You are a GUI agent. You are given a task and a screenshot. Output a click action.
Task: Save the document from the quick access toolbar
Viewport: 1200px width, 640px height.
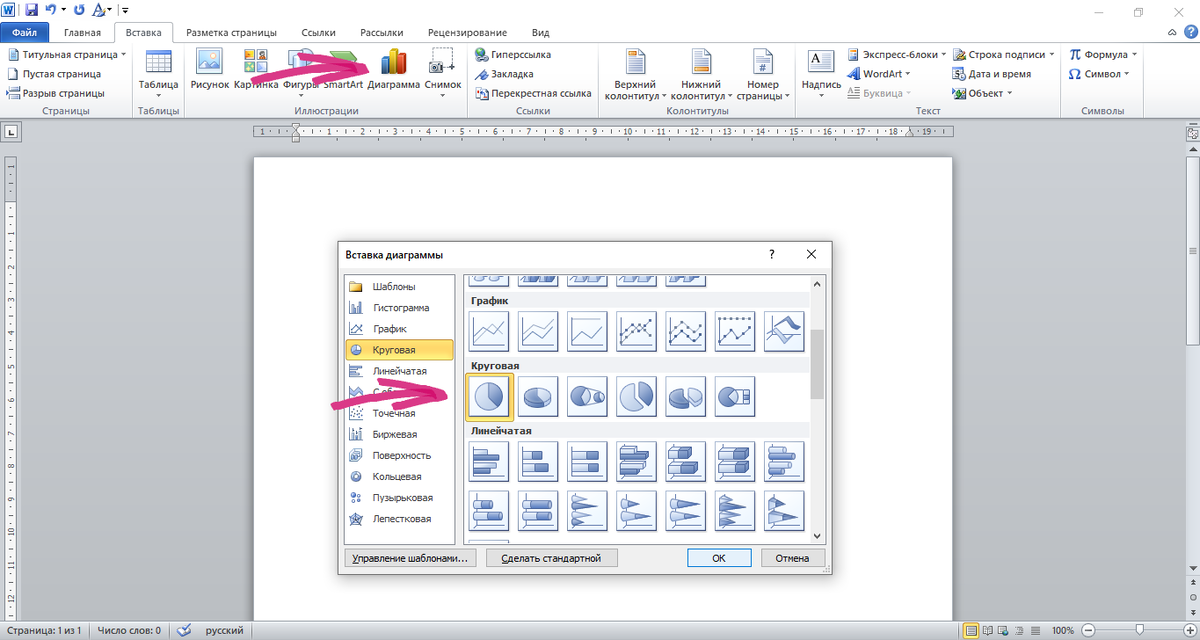[32, 10]
